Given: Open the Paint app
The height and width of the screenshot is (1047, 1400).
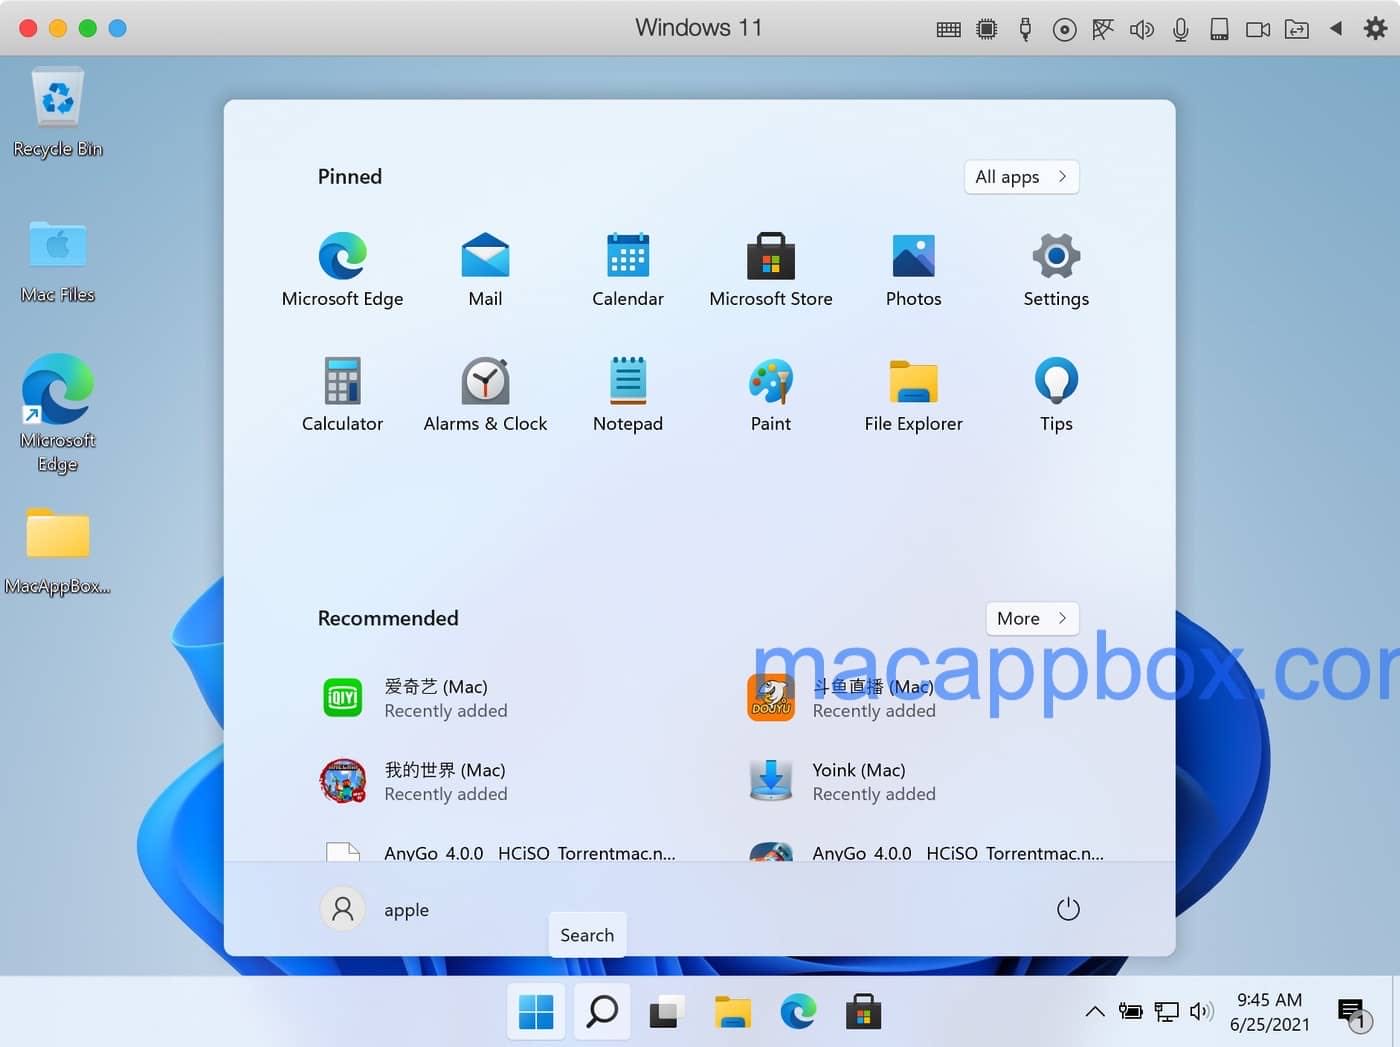Looking at the screenshot, I should 771,395.
